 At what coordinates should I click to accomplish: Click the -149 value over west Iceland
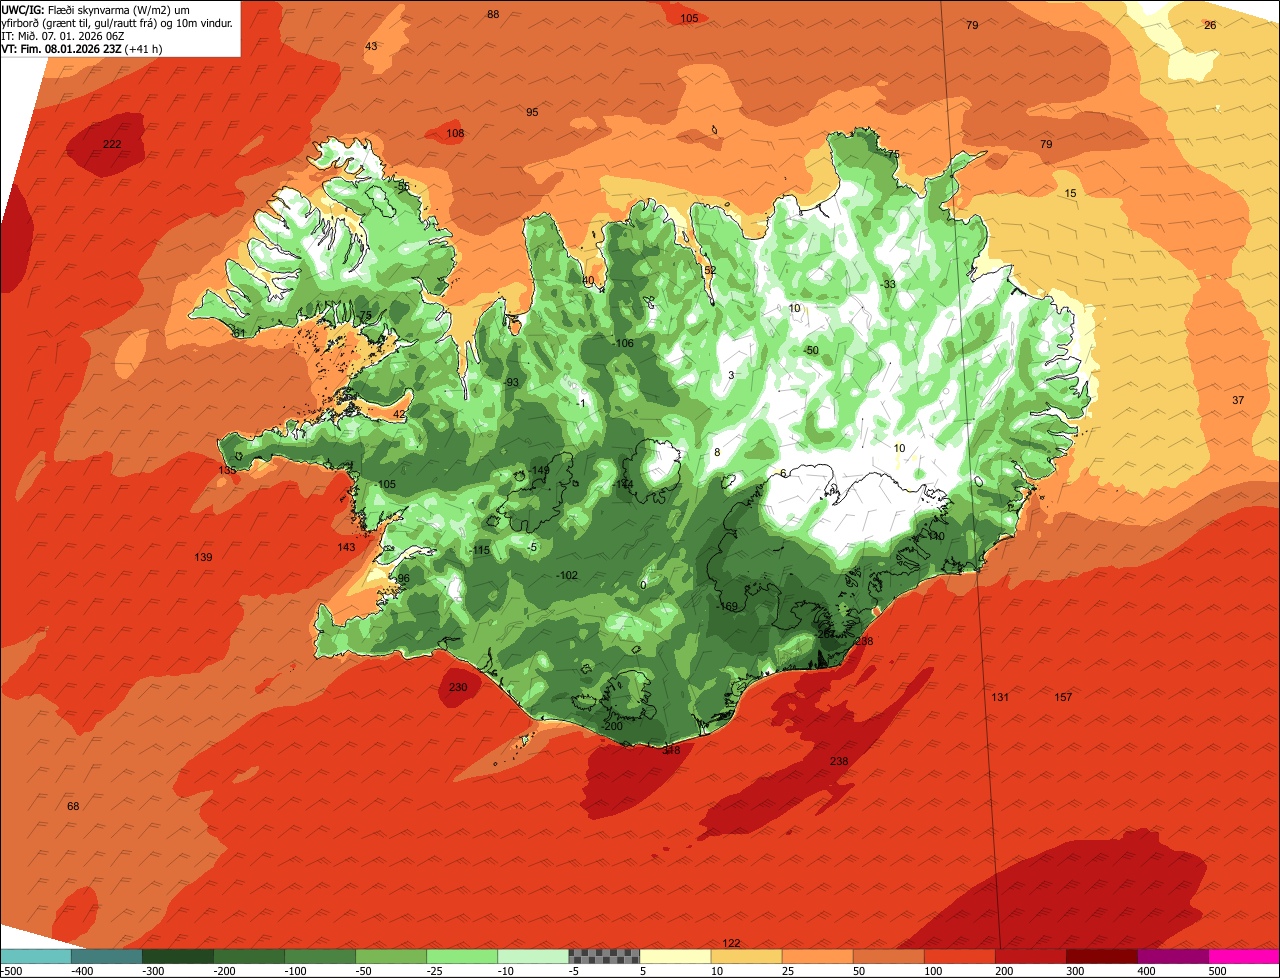(540, 470)
